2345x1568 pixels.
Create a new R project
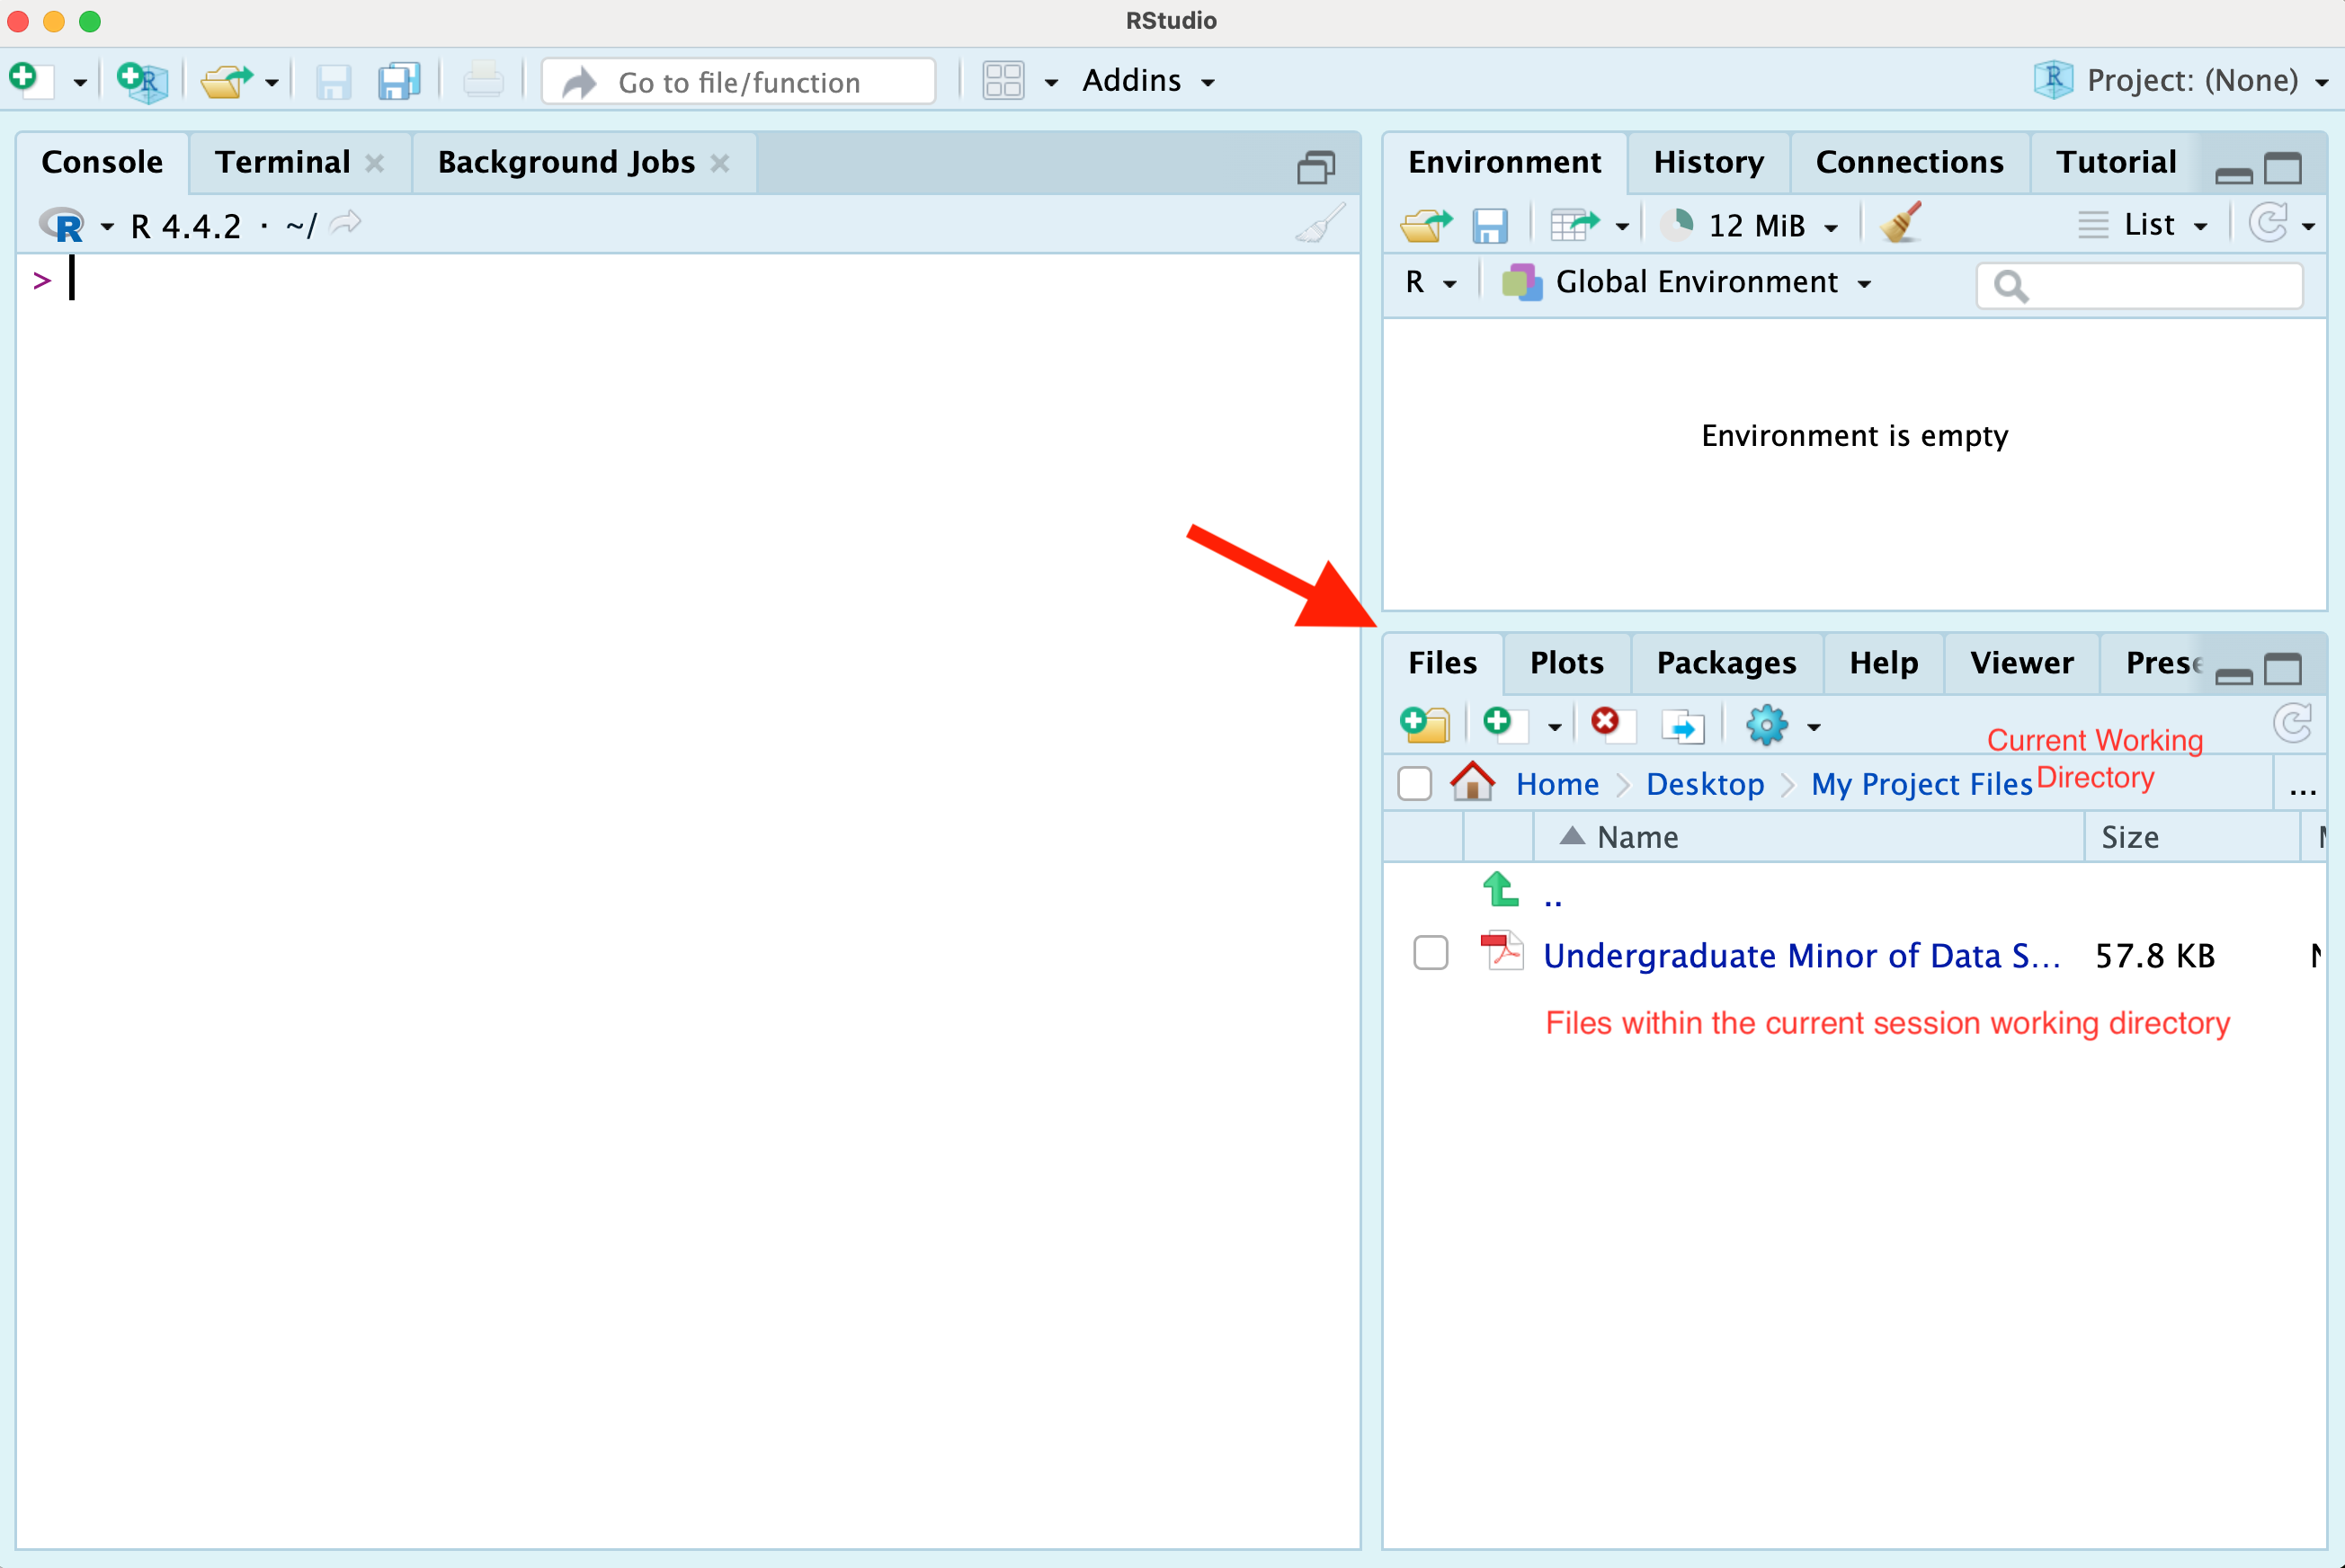142,81
